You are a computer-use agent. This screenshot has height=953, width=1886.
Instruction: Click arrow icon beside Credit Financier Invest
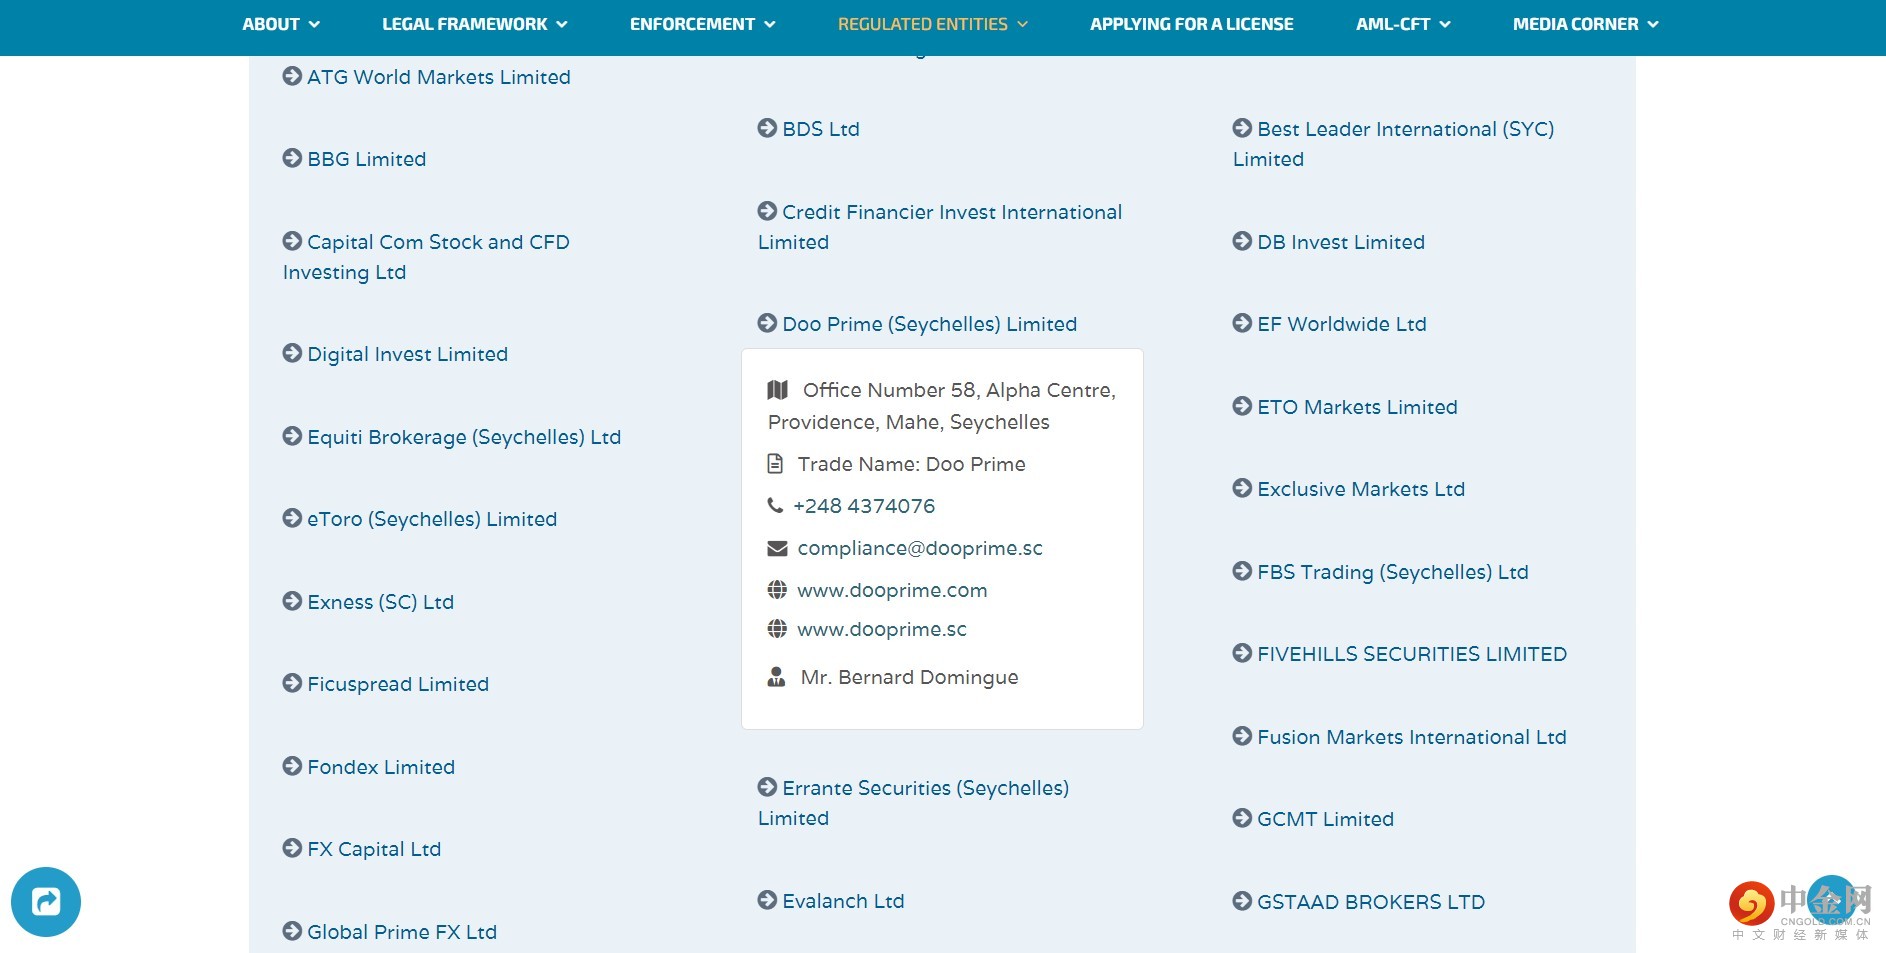(x=767, y=211)
